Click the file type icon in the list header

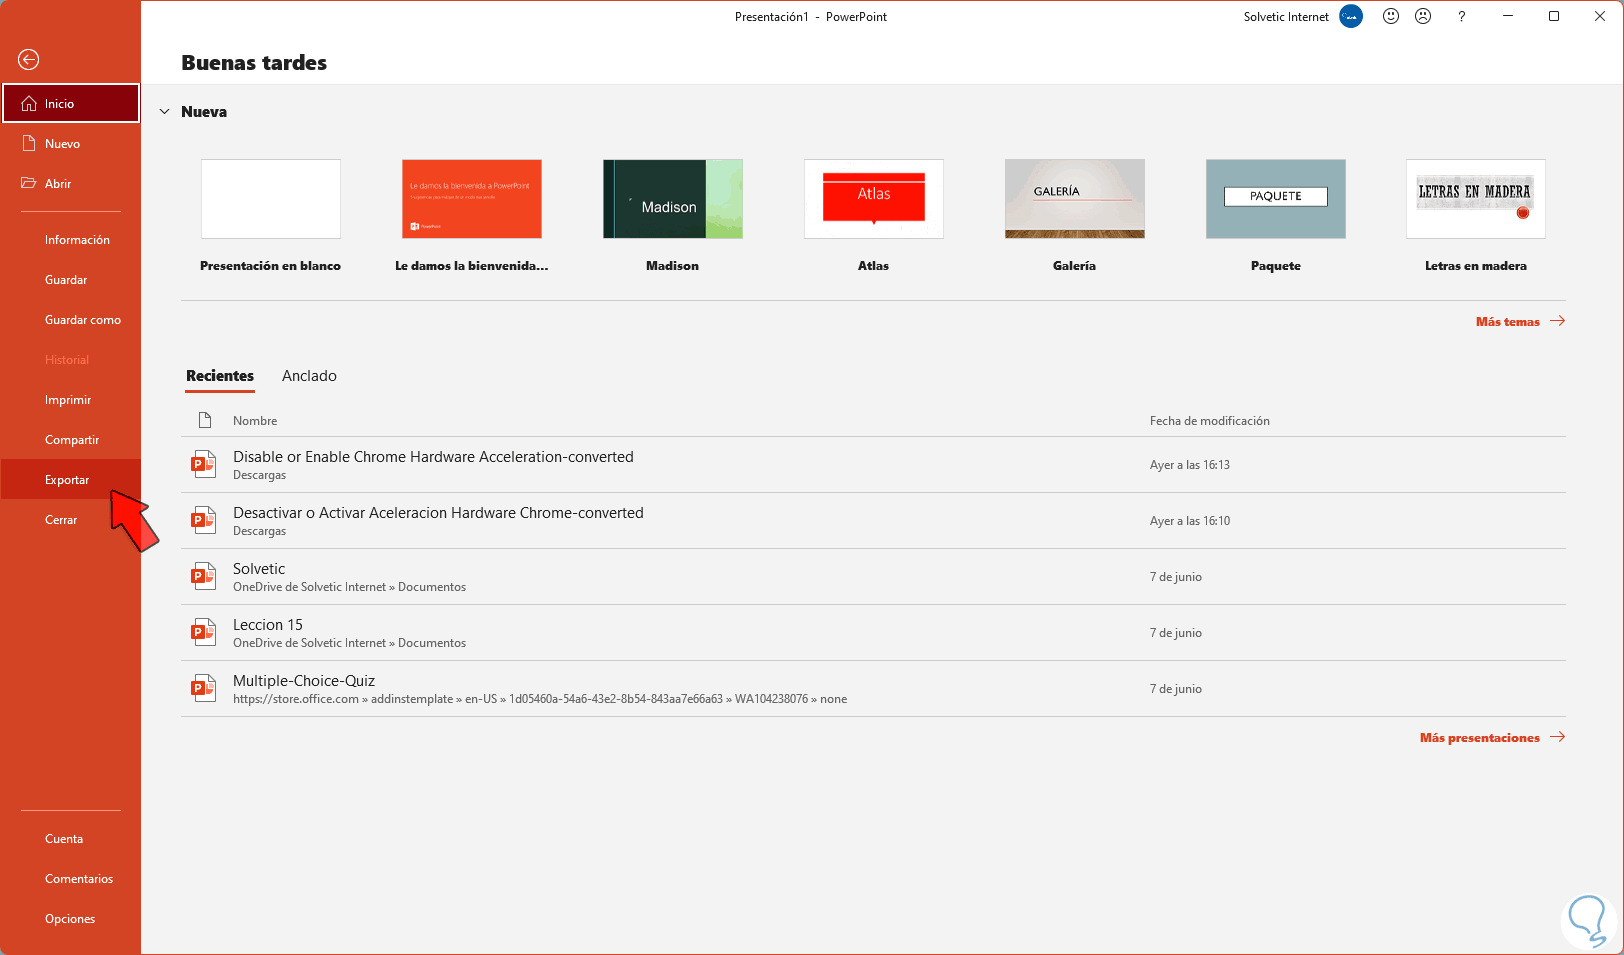[205, 420]
